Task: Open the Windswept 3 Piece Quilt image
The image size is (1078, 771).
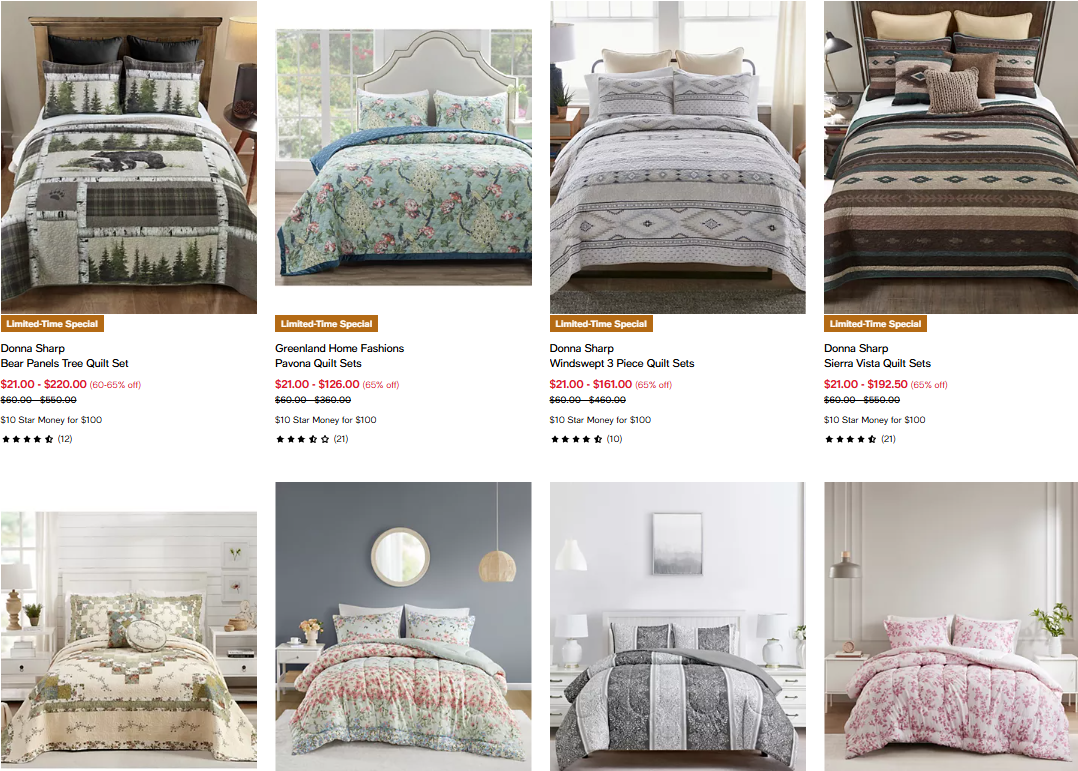Action: 678,157
